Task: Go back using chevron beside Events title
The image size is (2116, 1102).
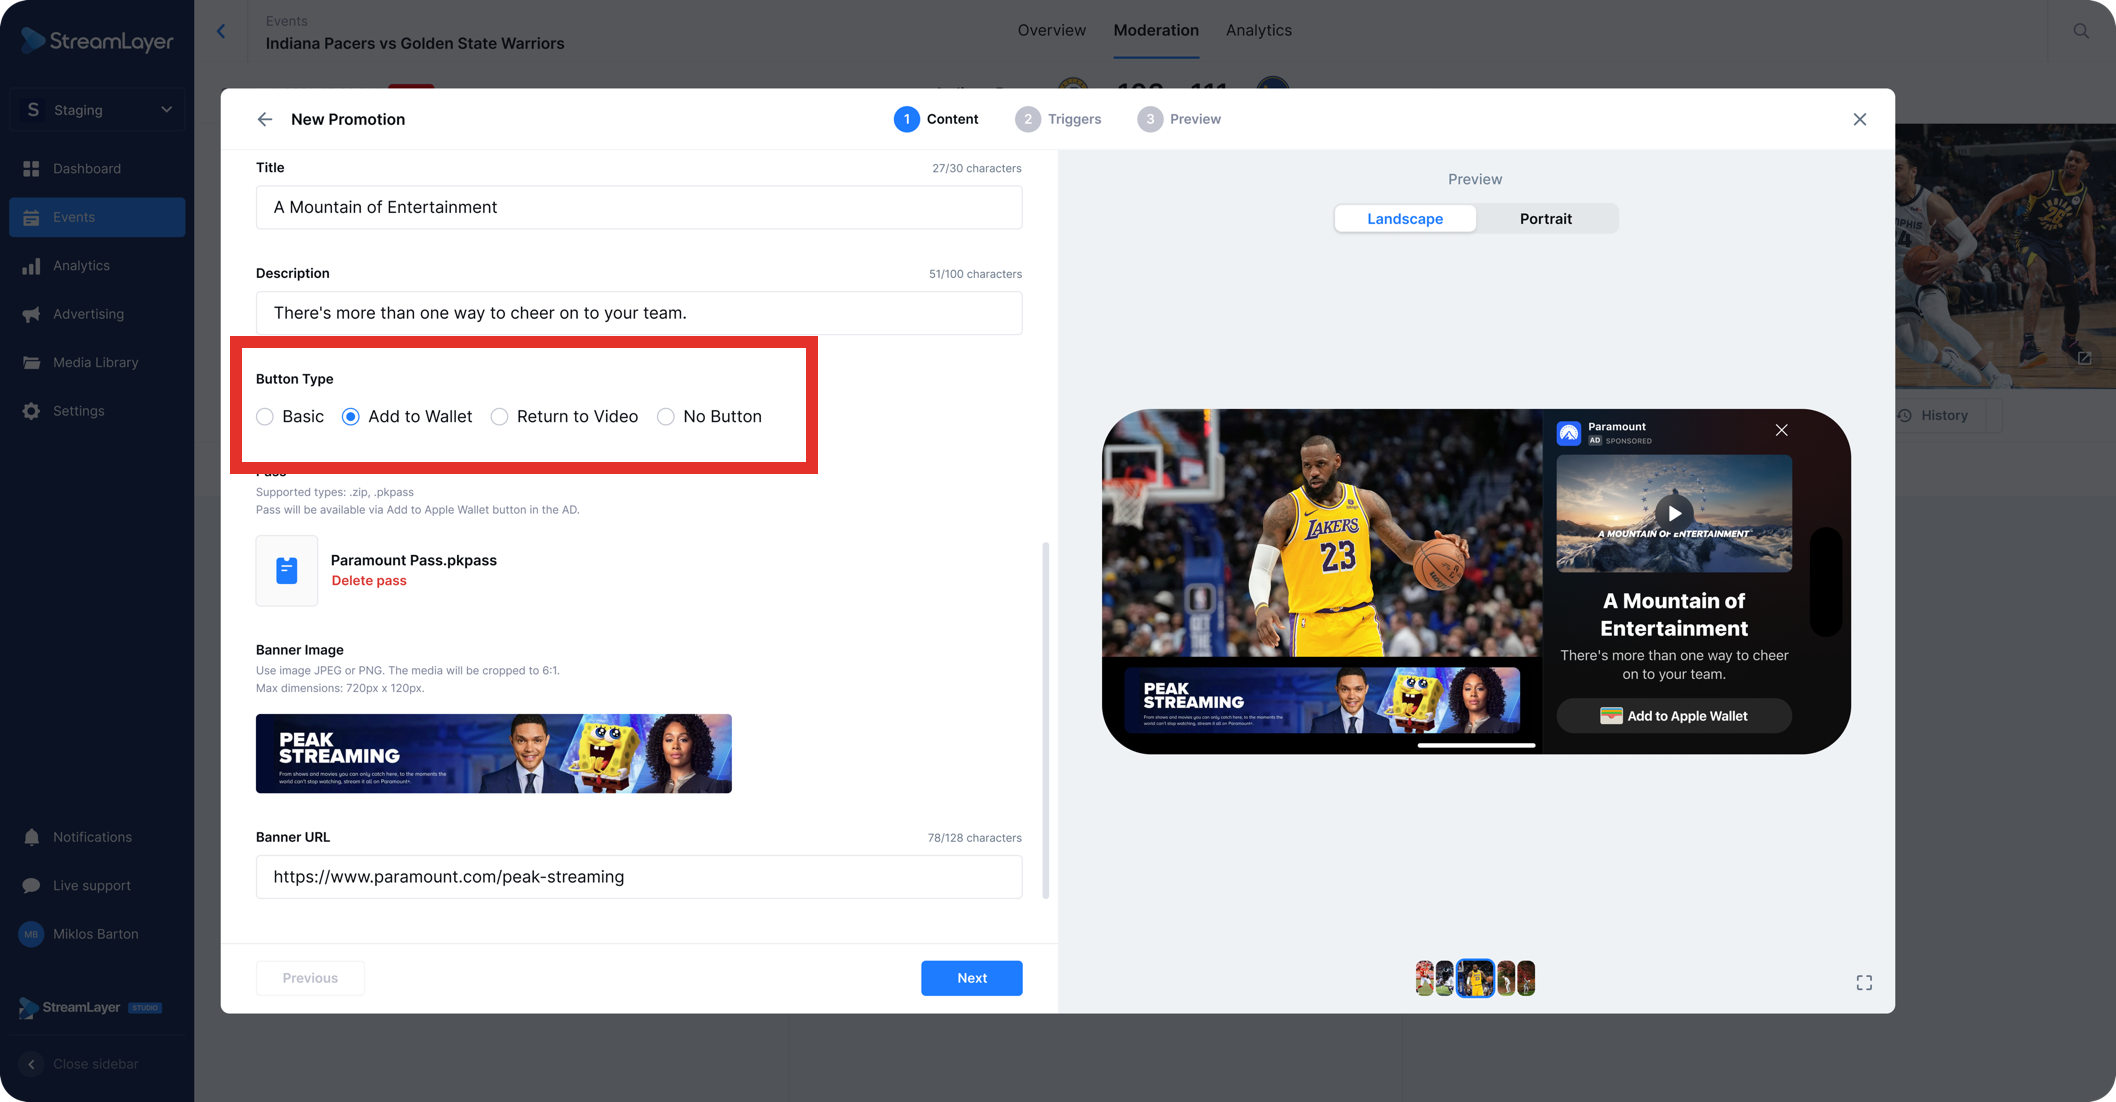Action: [x=221, y=32]
